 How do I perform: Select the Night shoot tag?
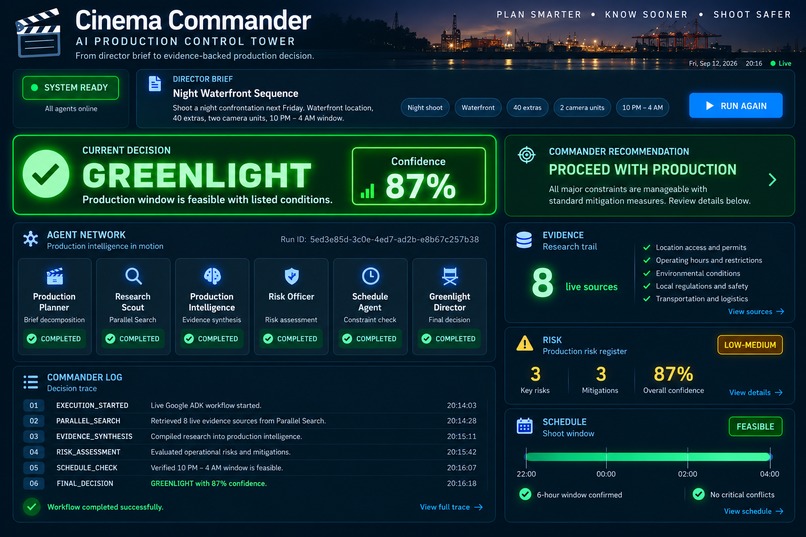[x=425, y=107]
